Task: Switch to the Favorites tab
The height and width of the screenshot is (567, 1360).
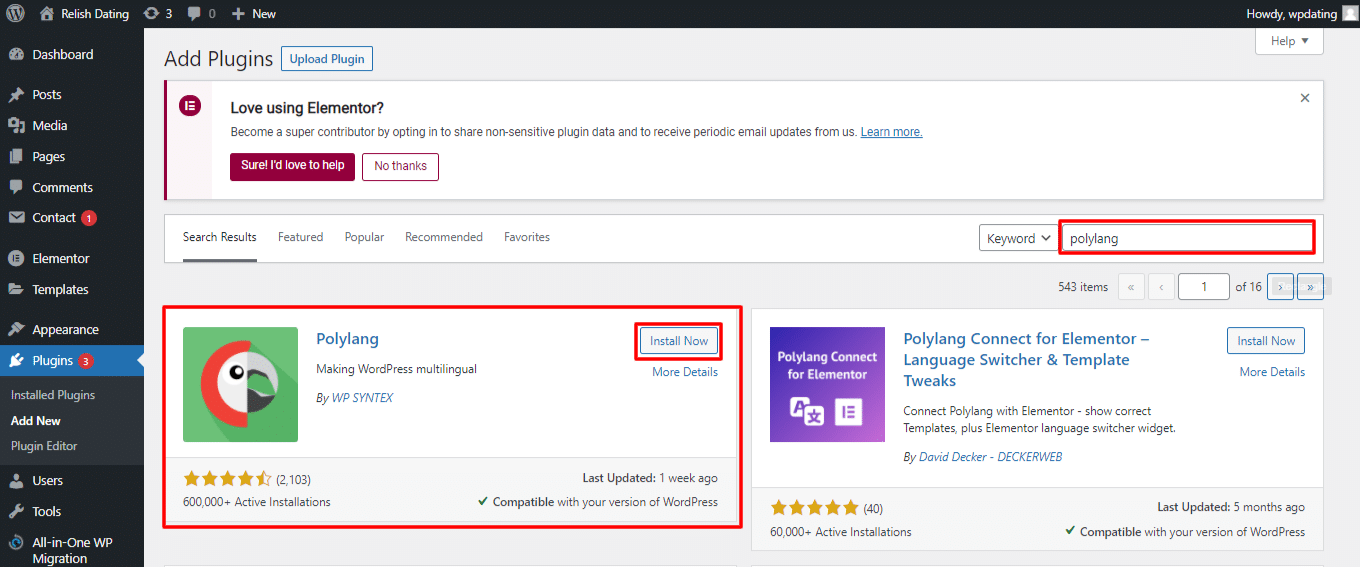Action: click(527, 238)
